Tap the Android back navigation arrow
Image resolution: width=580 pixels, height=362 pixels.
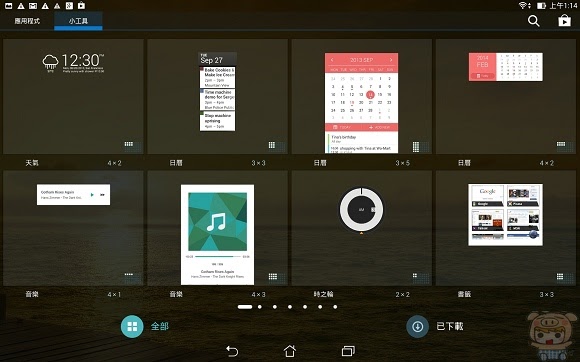tap(232, 351)
